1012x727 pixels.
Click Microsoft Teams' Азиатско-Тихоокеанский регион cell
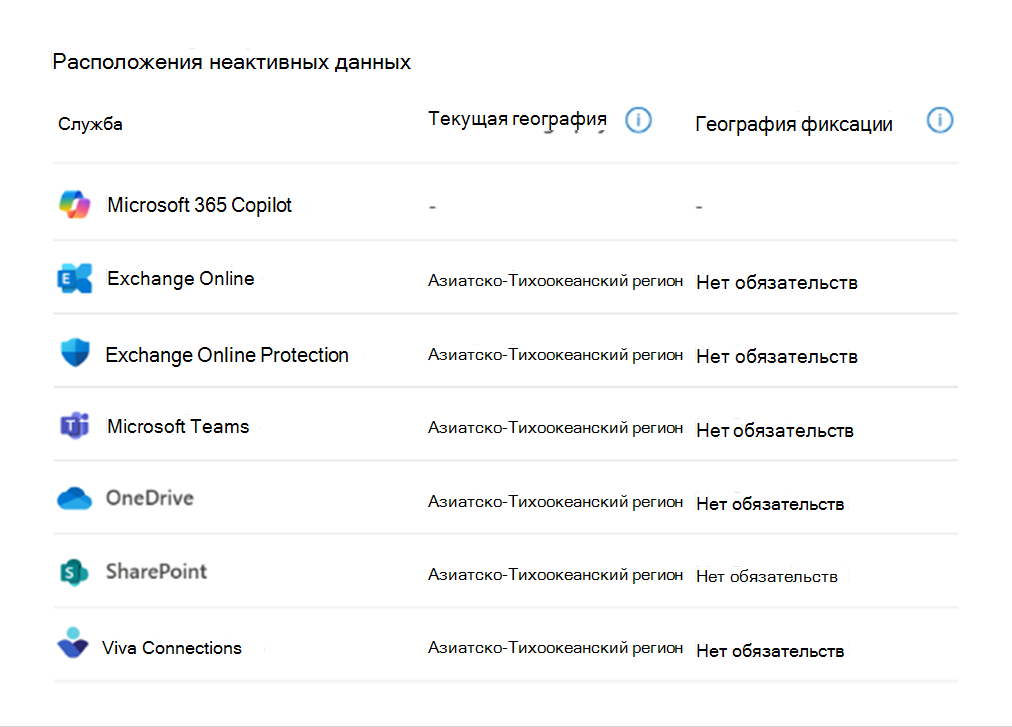(555, 427)
